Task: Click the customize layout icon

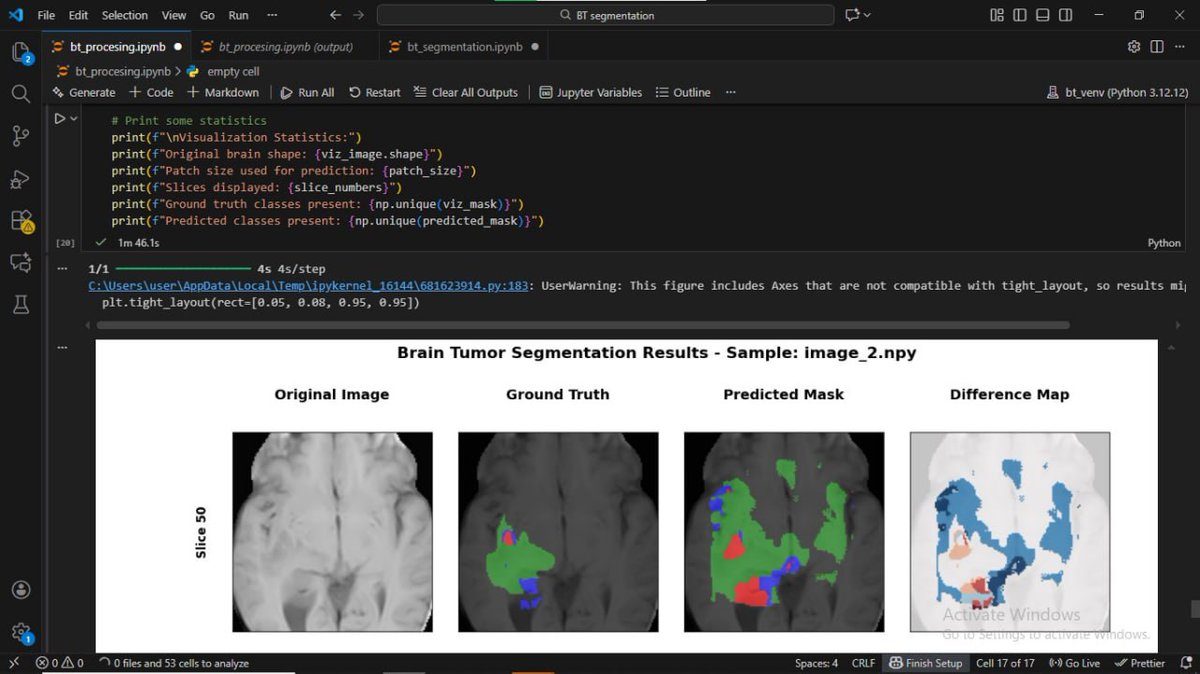Action: pos(996,15)
